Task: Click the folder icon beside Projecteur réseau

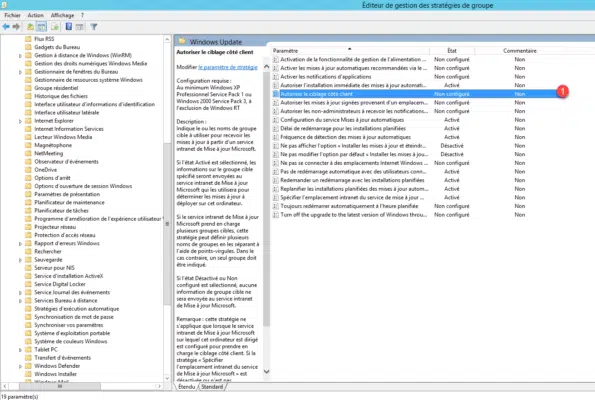Action: pos(28,227)
